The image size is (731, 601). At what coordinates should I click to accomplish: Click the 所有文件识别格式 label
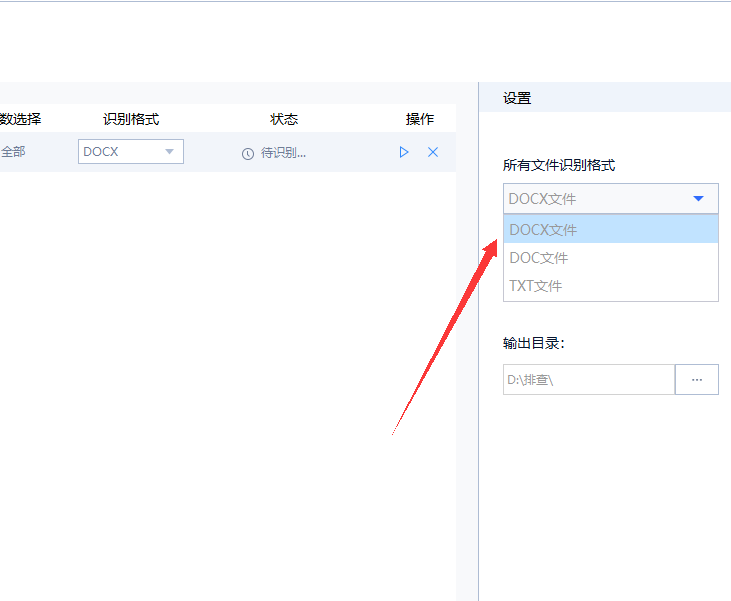pos(559,165)
